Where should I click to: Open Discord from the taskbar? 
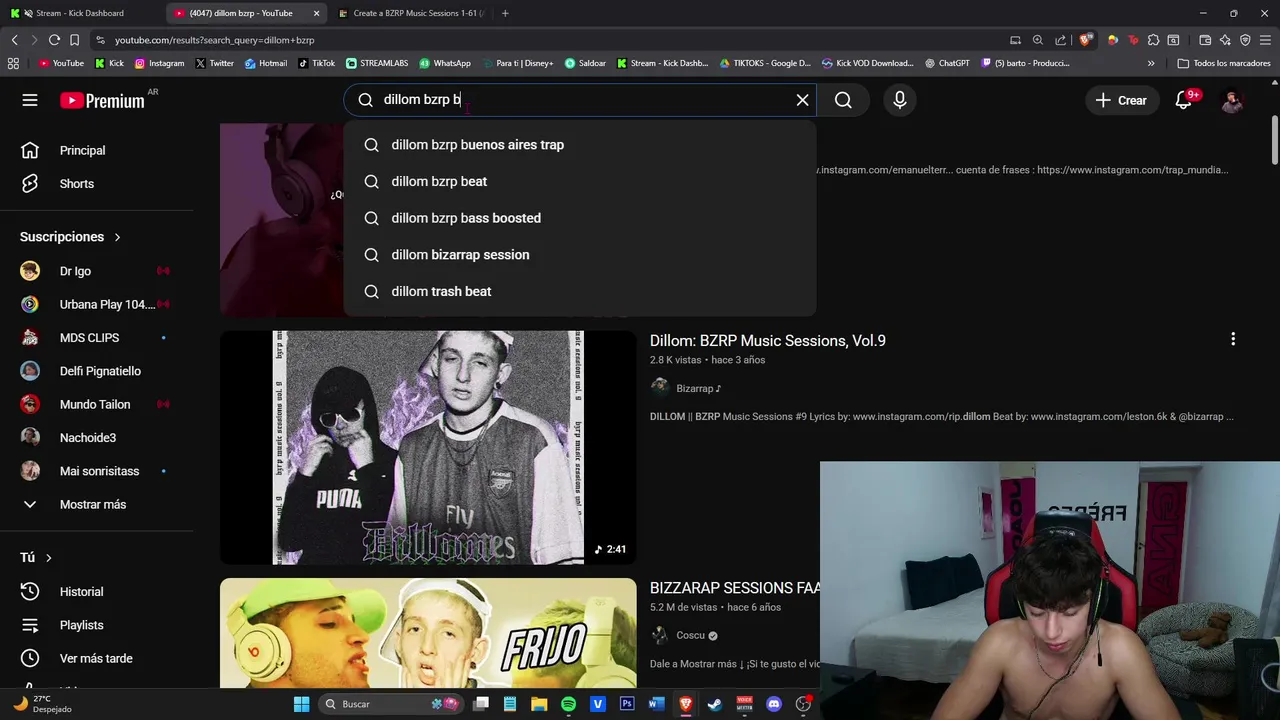pos(773,704)
